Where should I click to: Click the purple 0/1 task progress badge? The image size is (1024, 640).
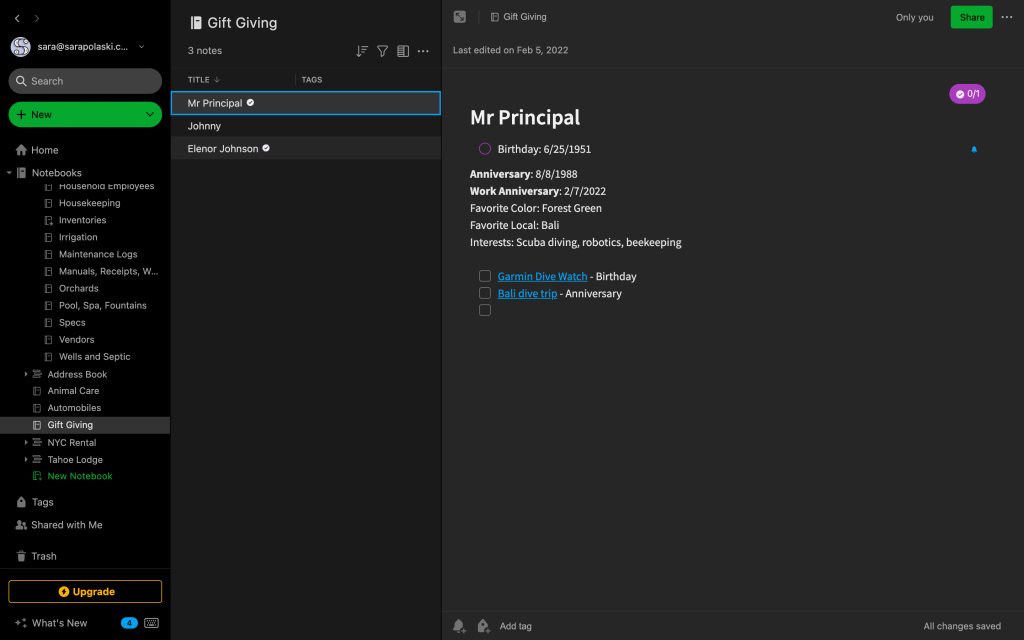click(x=967, y=94)
